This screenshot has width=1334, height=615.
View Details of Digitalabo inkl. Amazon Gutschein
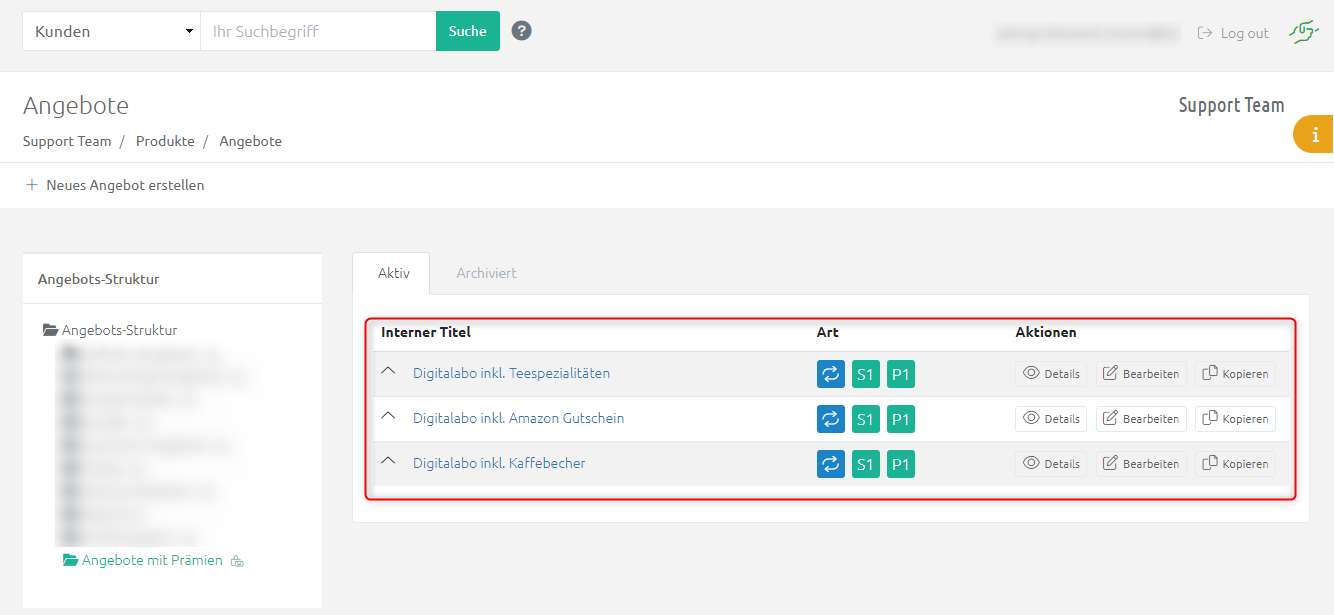(1051, 419)
